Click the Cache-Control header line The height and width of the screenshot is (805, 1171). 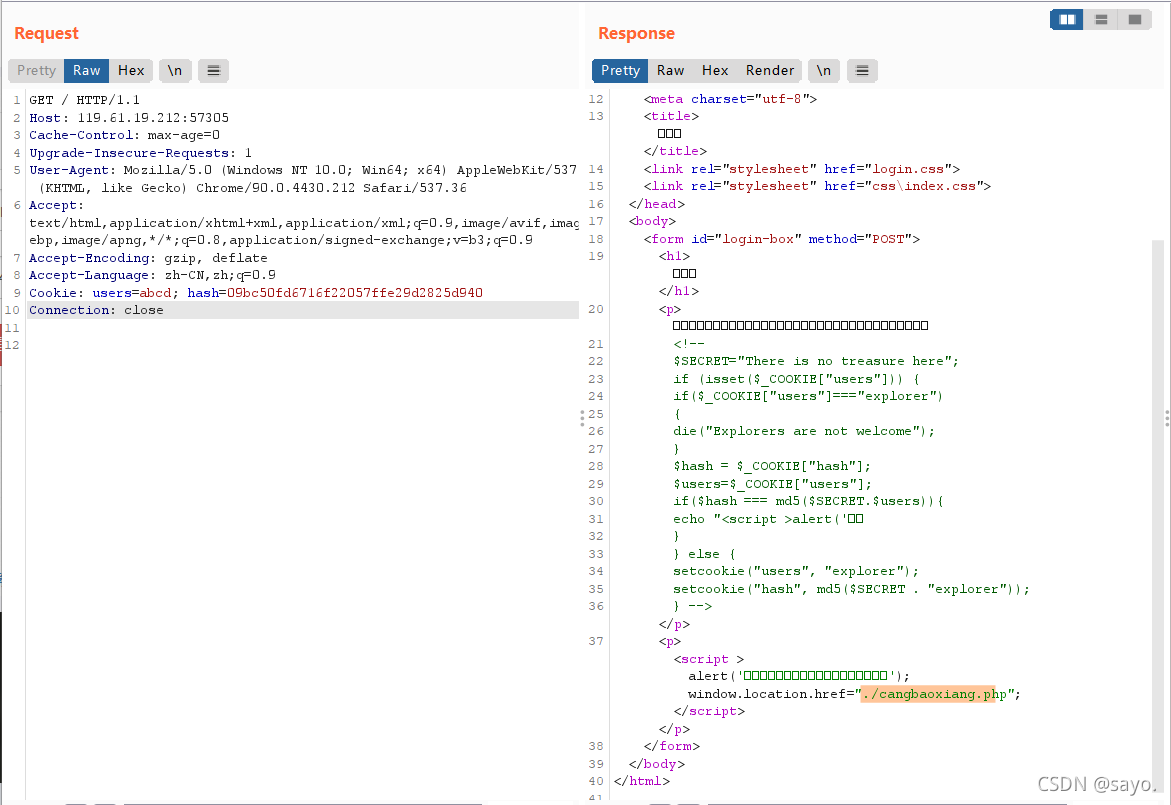tap(125, 135)
